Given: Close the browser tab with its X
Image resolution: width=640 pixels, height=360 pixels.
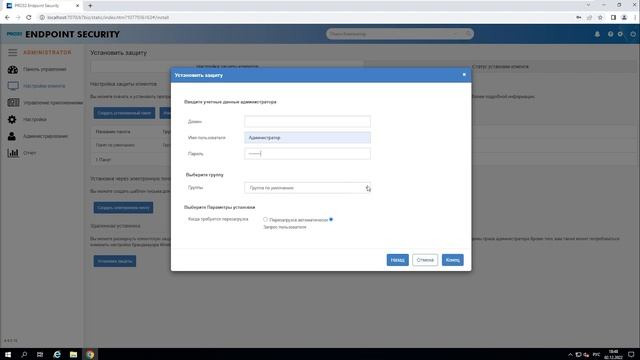Looking at the screenshot, I should point(78,6).
